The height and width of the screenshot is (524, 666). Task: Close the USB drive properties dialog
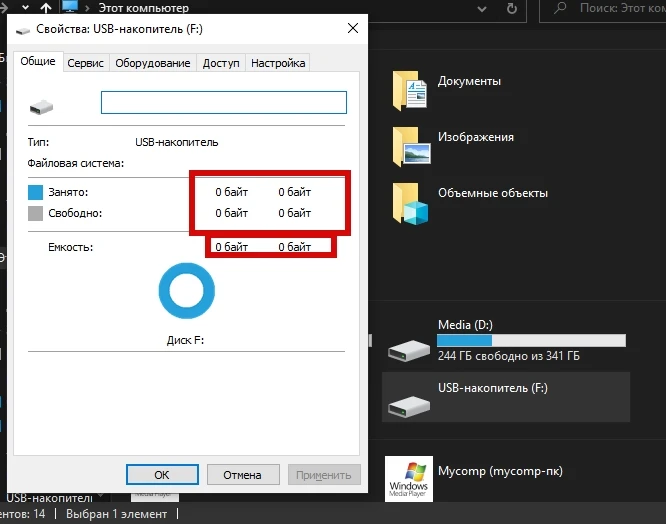point(353,28)
